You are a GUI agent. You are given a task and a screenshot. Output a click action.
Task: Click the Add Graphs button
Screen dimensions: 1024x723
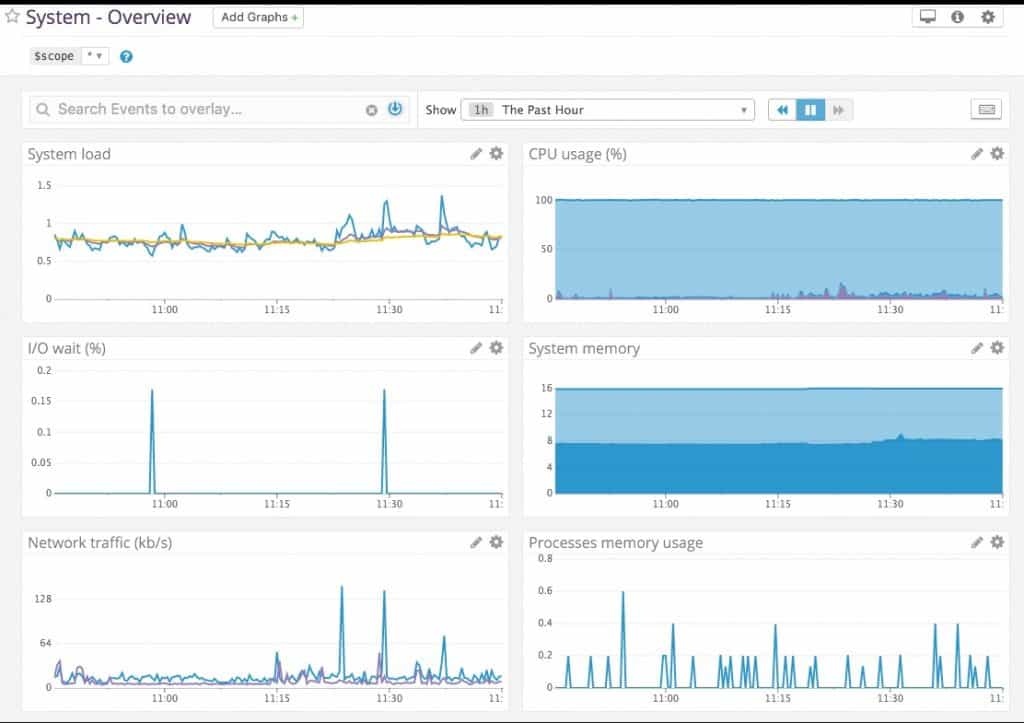coord(258,17)
